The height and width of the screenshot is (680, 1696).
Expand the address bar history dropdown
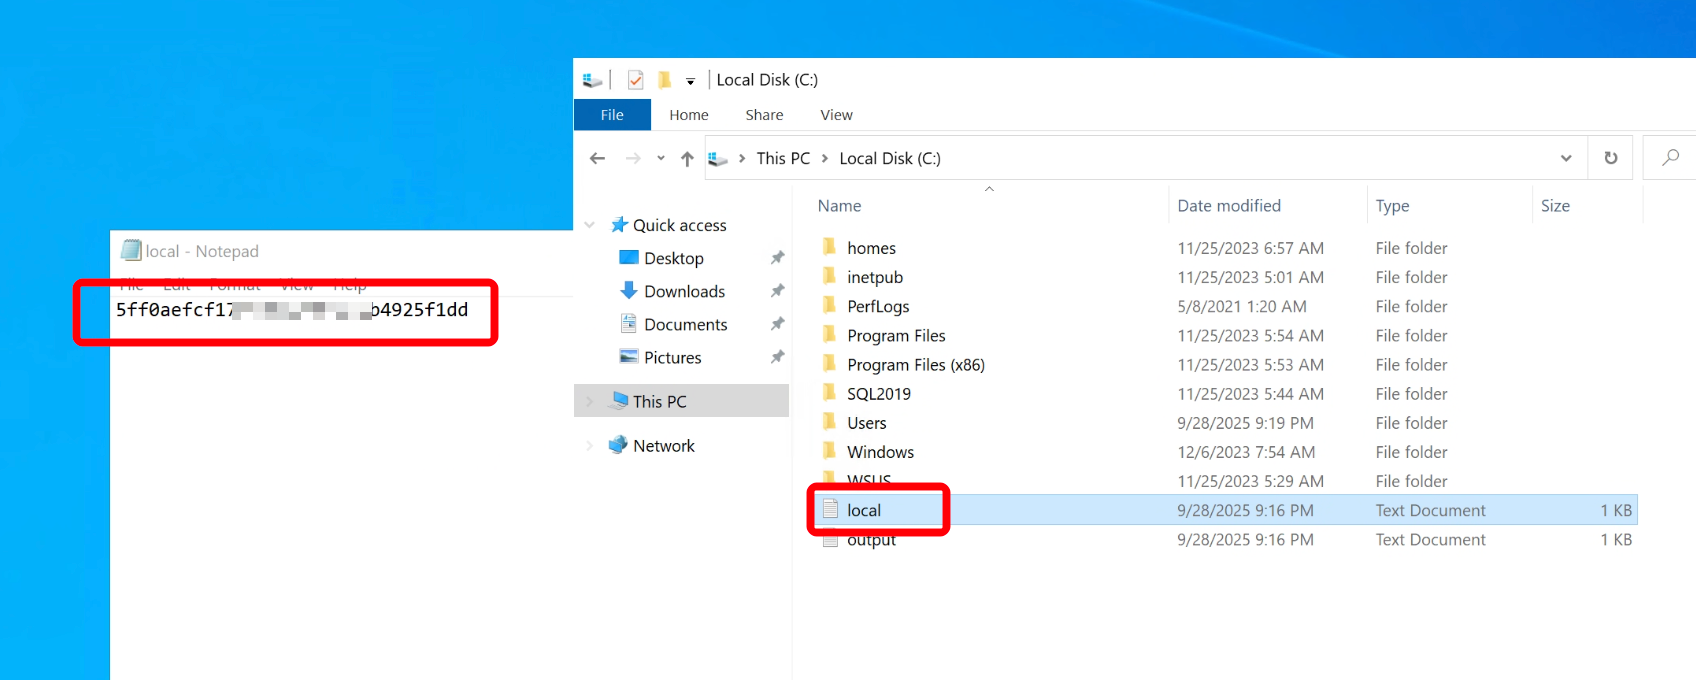[1565, 158]
